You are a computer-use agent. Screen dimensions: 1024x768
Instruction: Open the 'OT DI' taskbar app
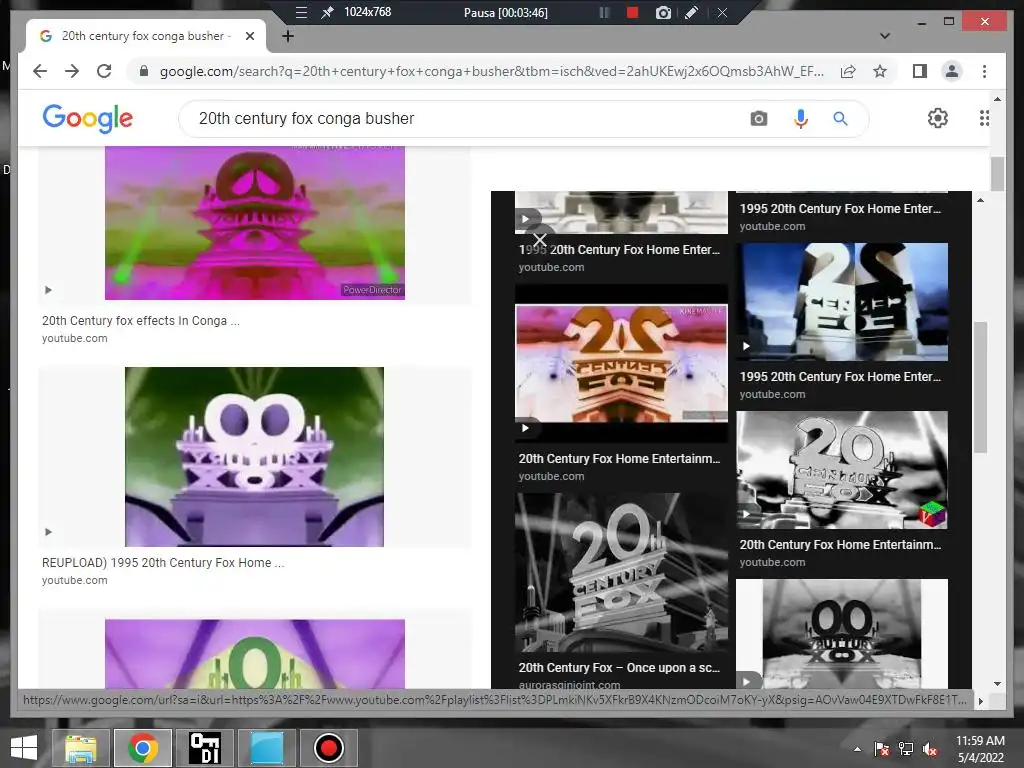(204, 748)
